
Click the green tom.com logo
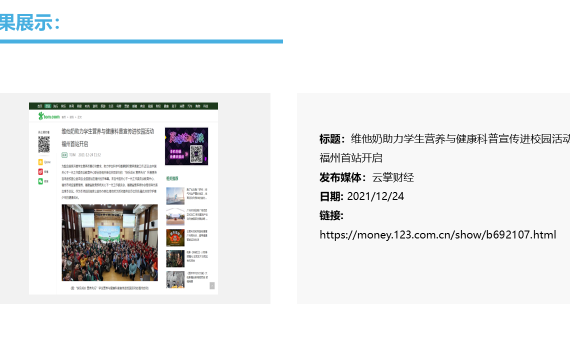[49, 116]
